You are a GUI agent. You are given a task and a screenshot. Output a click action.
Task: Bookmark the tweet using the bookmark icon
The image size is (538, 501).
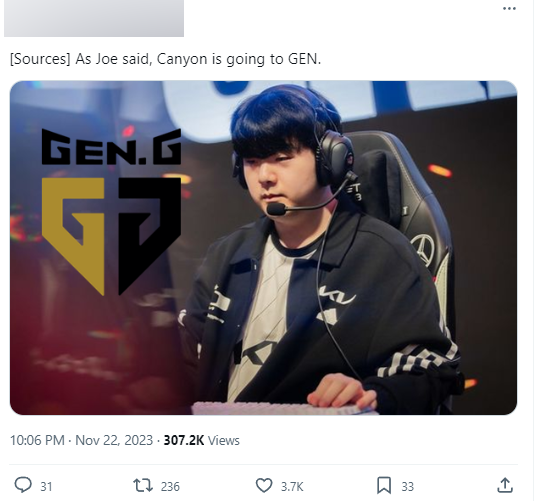[x=384, y=486]
